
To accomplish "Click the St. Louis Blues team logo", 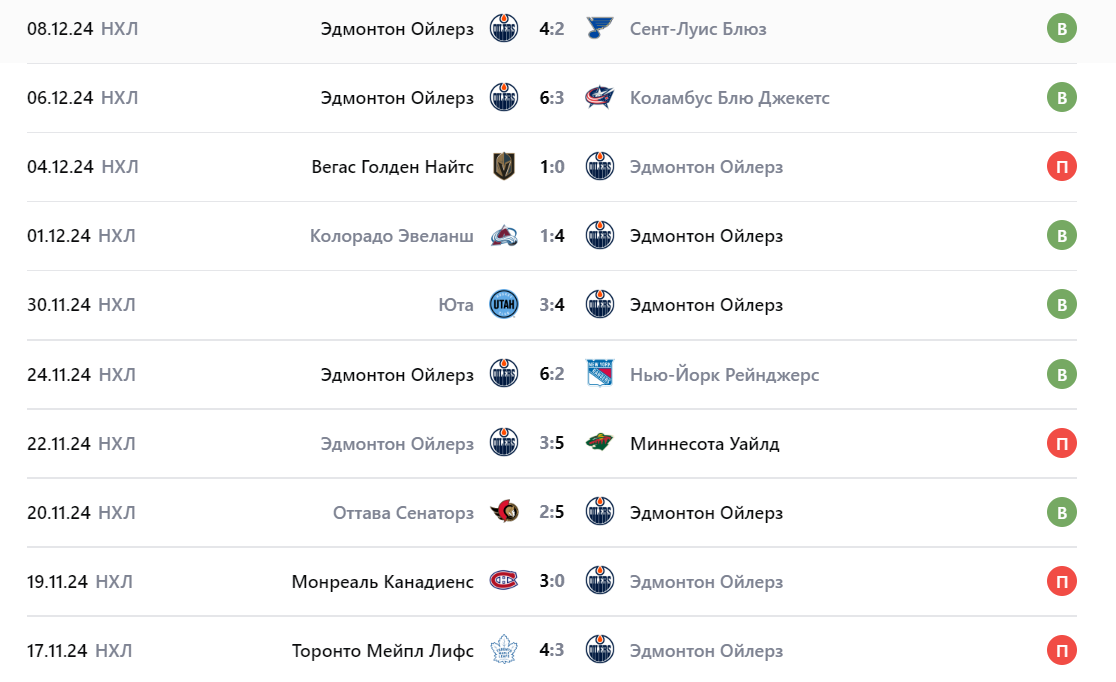I will point(600,28).
